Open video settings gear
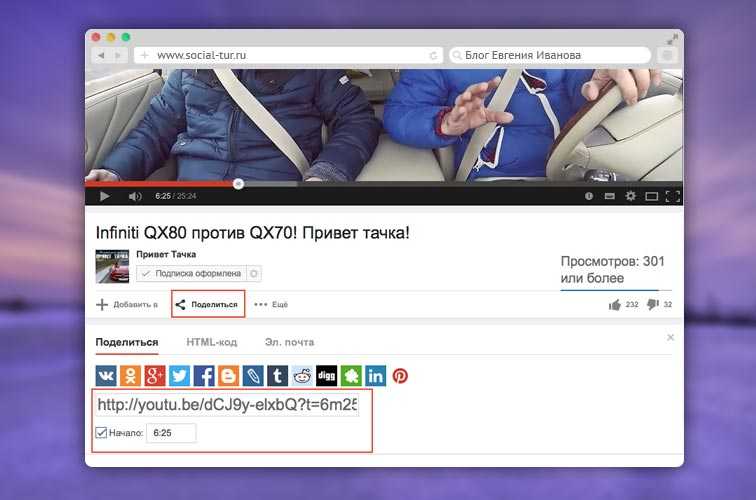This screenshot has width=756, height=500. 630,196
